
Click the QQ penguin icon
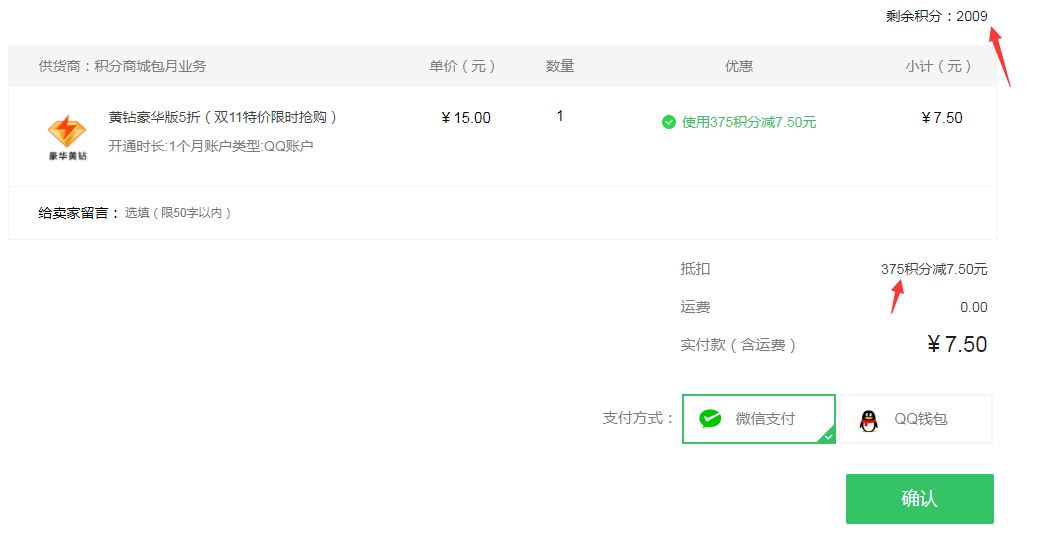868,420
